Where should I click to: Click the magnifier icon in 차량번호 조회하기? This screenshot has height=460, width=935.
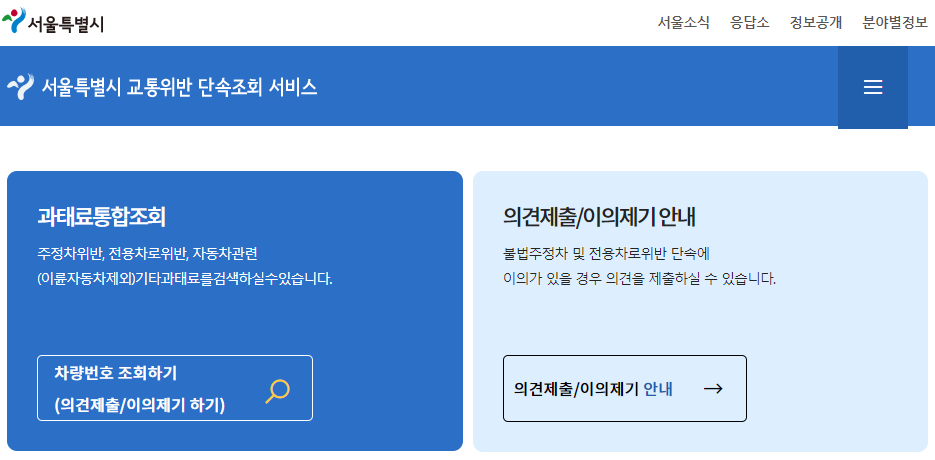tap(277, 391)
